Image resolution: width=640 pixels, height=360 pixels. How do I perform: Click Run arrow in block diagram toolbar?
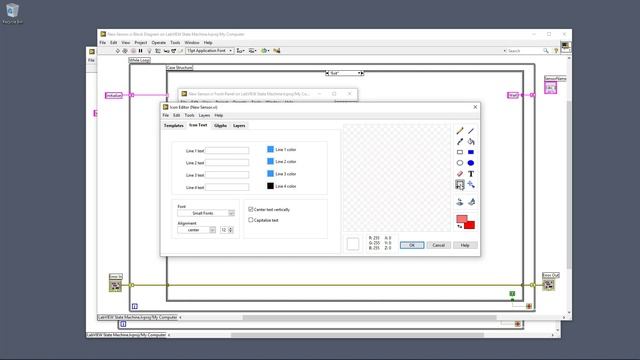tap(118, 51)
